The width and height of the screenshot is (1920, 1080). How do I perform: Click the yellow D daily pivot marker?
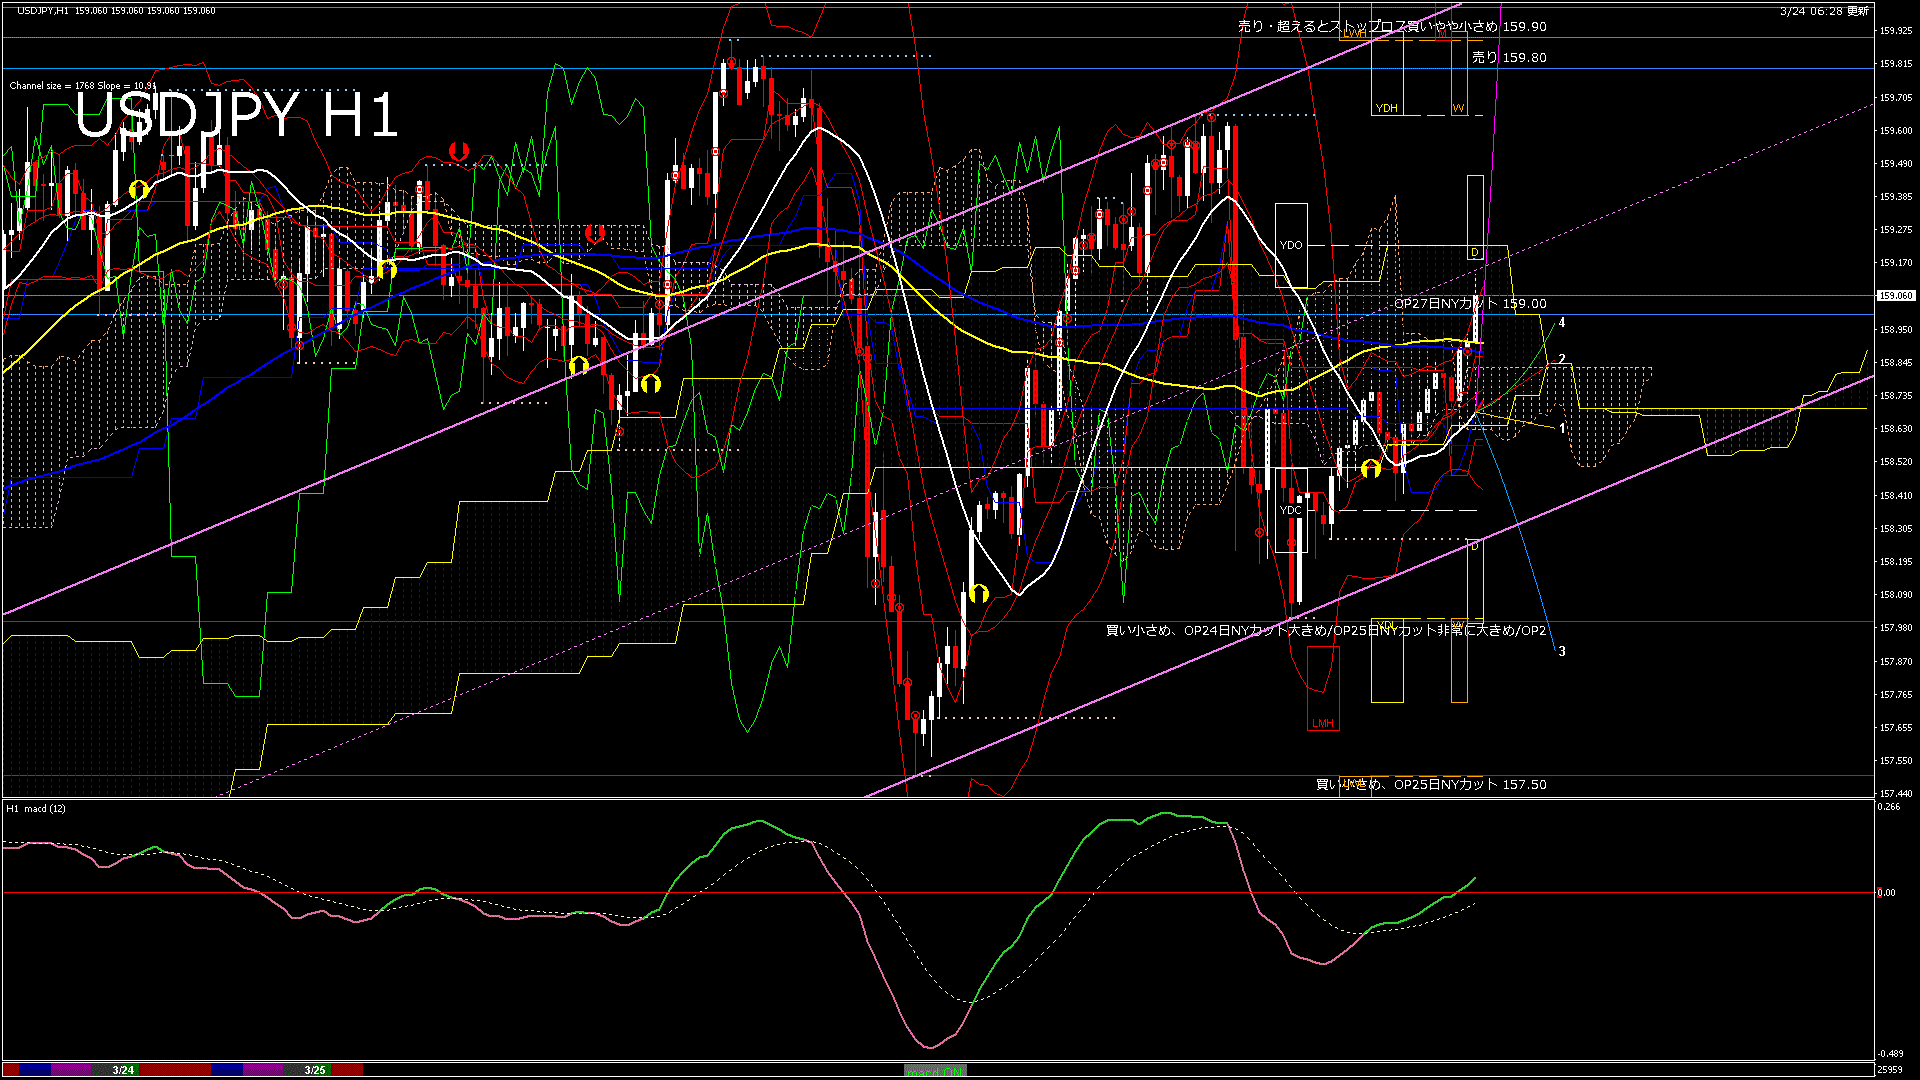pos(1475,252)
